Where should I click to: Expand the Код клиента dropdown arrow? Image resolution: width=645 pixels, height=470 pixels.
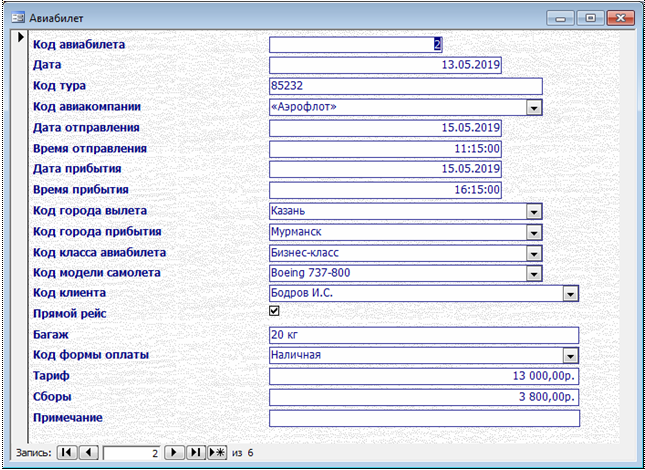pos(570,294)
